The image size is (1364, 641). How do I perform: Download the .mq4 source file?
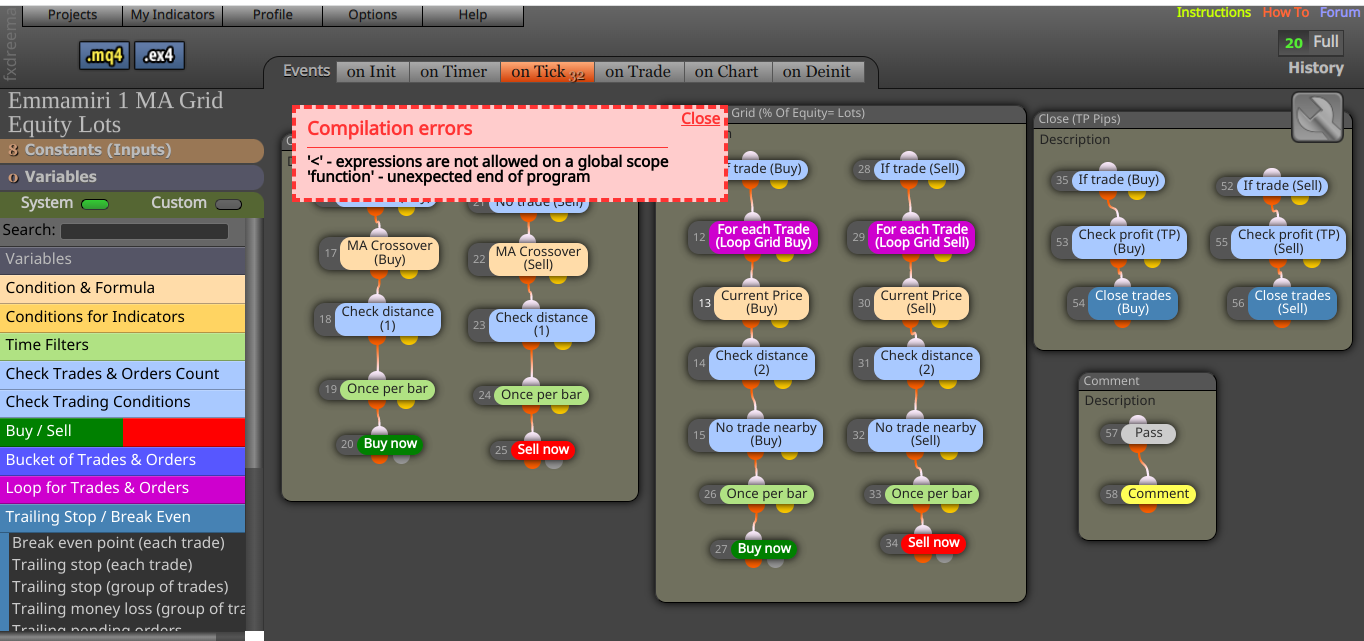[104, 56]
